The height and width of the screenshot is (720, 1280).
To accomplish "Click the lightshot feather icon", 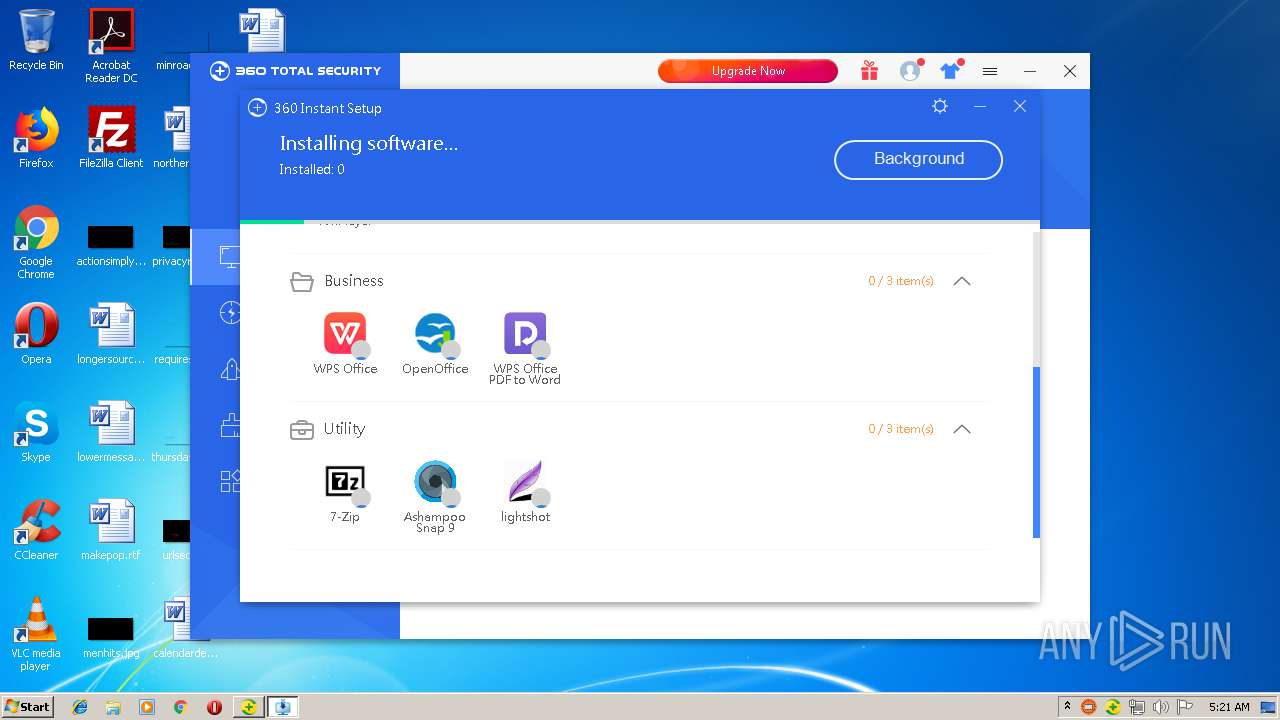I will (525, 481).
